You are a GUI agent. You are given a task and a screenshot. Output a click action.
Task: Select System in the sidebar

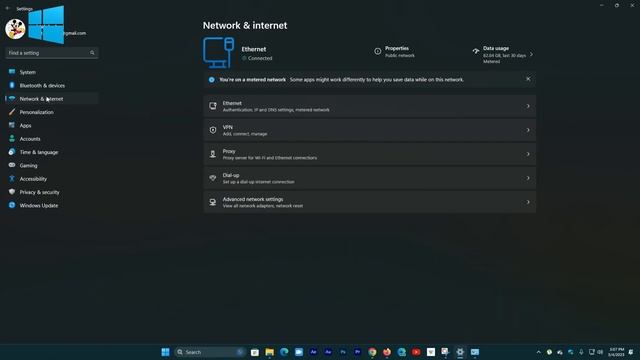[x=52, y=72]
